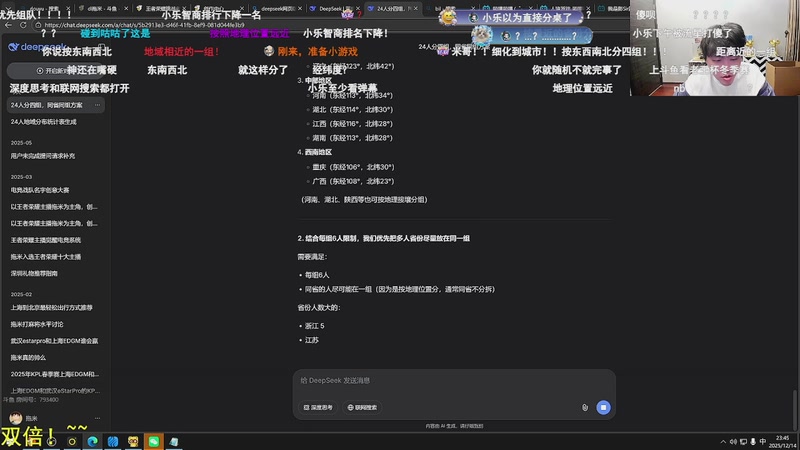Click the 2025-03 date group label
This screenshot has height=450, width=800.
pos(21,177)
